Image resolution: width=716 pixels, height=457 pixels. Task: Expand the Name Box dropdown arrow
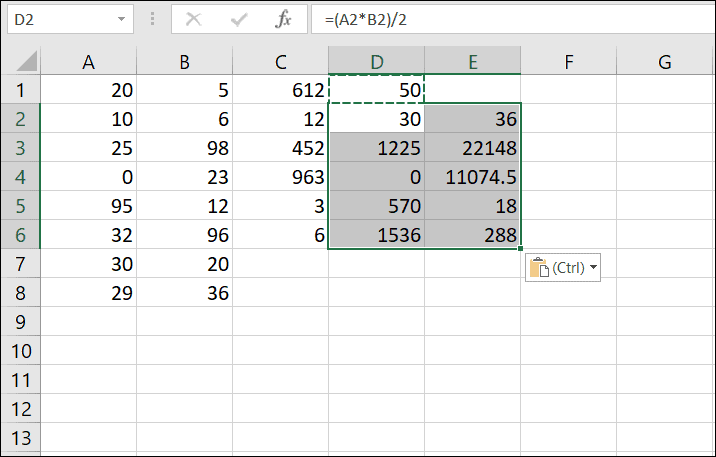121,19
